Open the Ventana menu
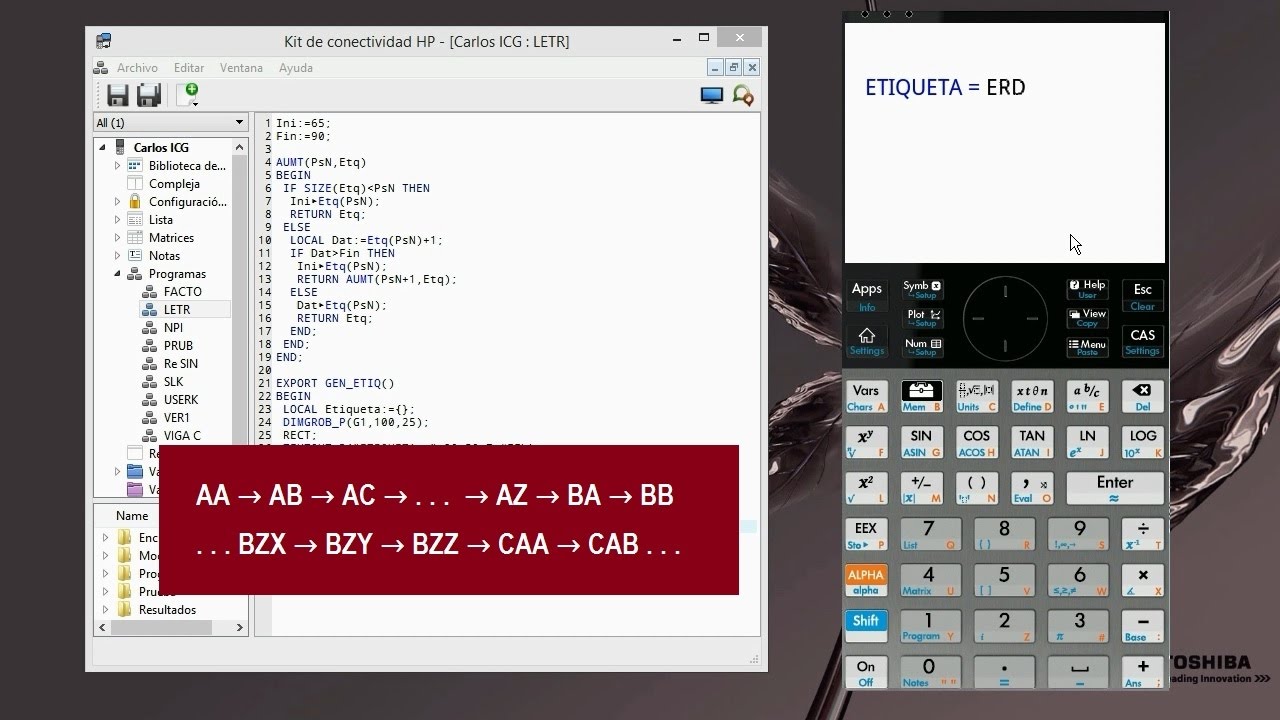 click(x=241, y=68)
